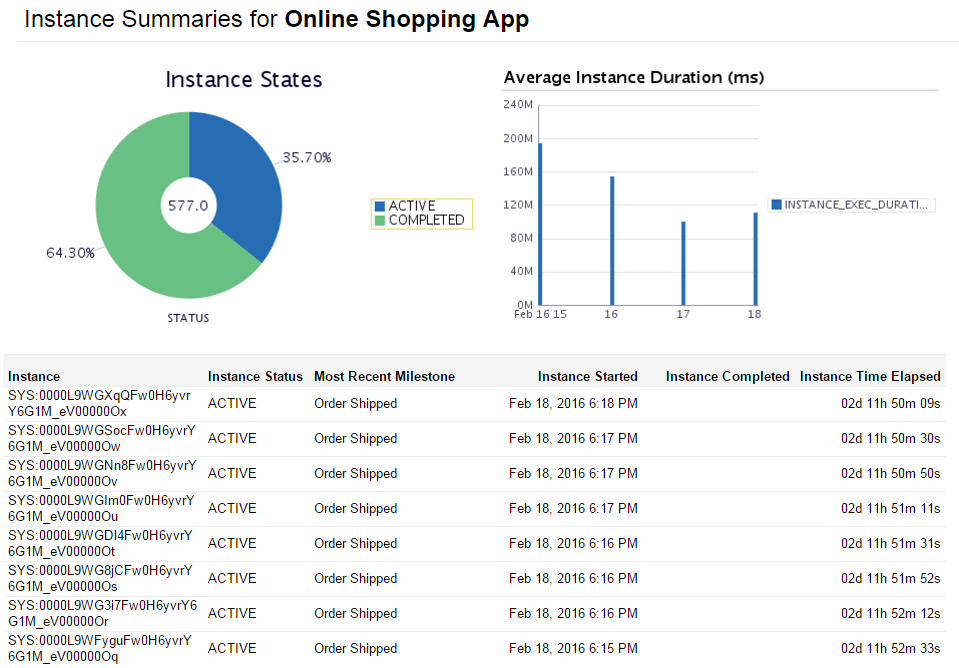Select instance ending in eV00000Ou
959x668 pixels.
(x=101, y=508)
